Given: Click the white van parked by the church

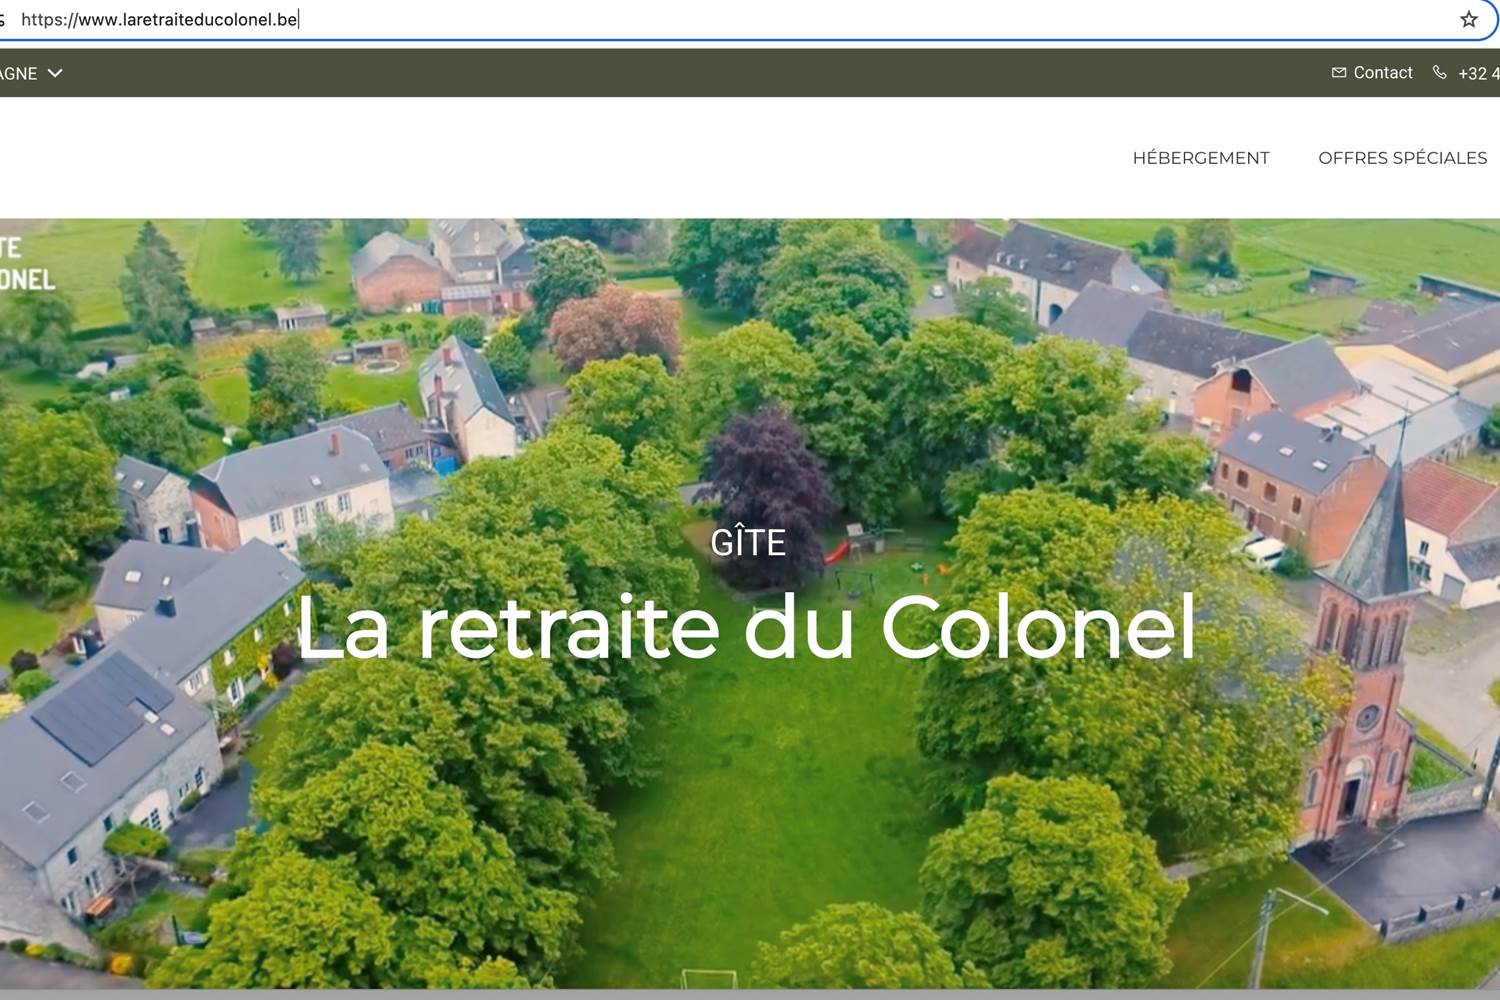Looking at the screenshot, I should tap(1264, 553).
